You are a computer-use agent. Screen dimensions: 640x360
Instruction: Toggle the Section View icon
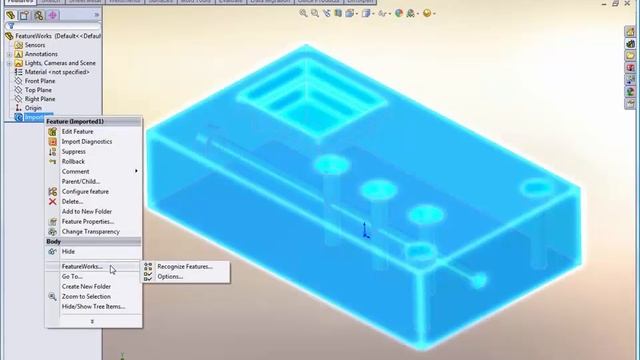point(338,13)
